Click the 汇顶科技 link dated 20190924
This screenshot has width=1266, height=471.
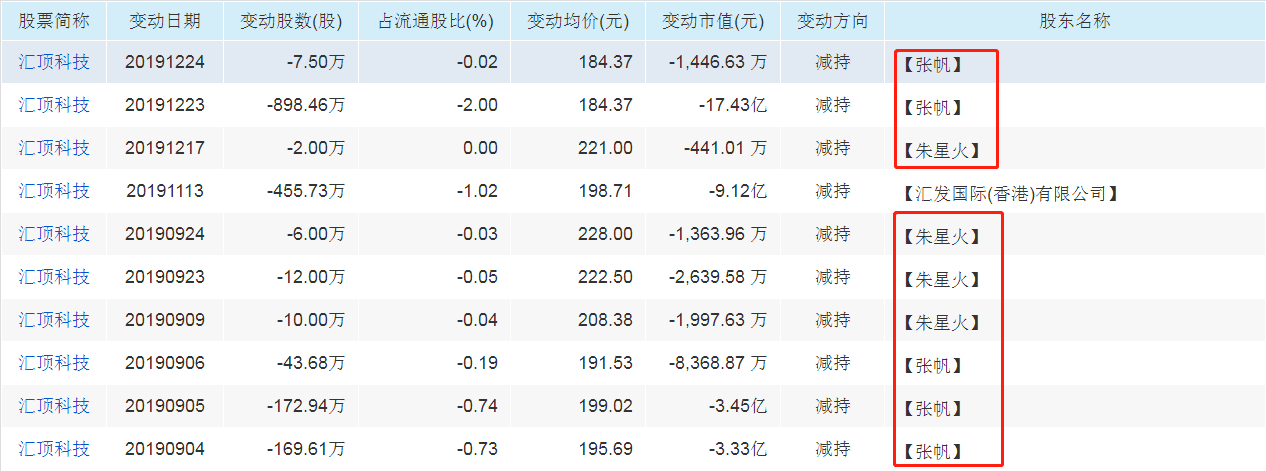(x=54, y=234)
